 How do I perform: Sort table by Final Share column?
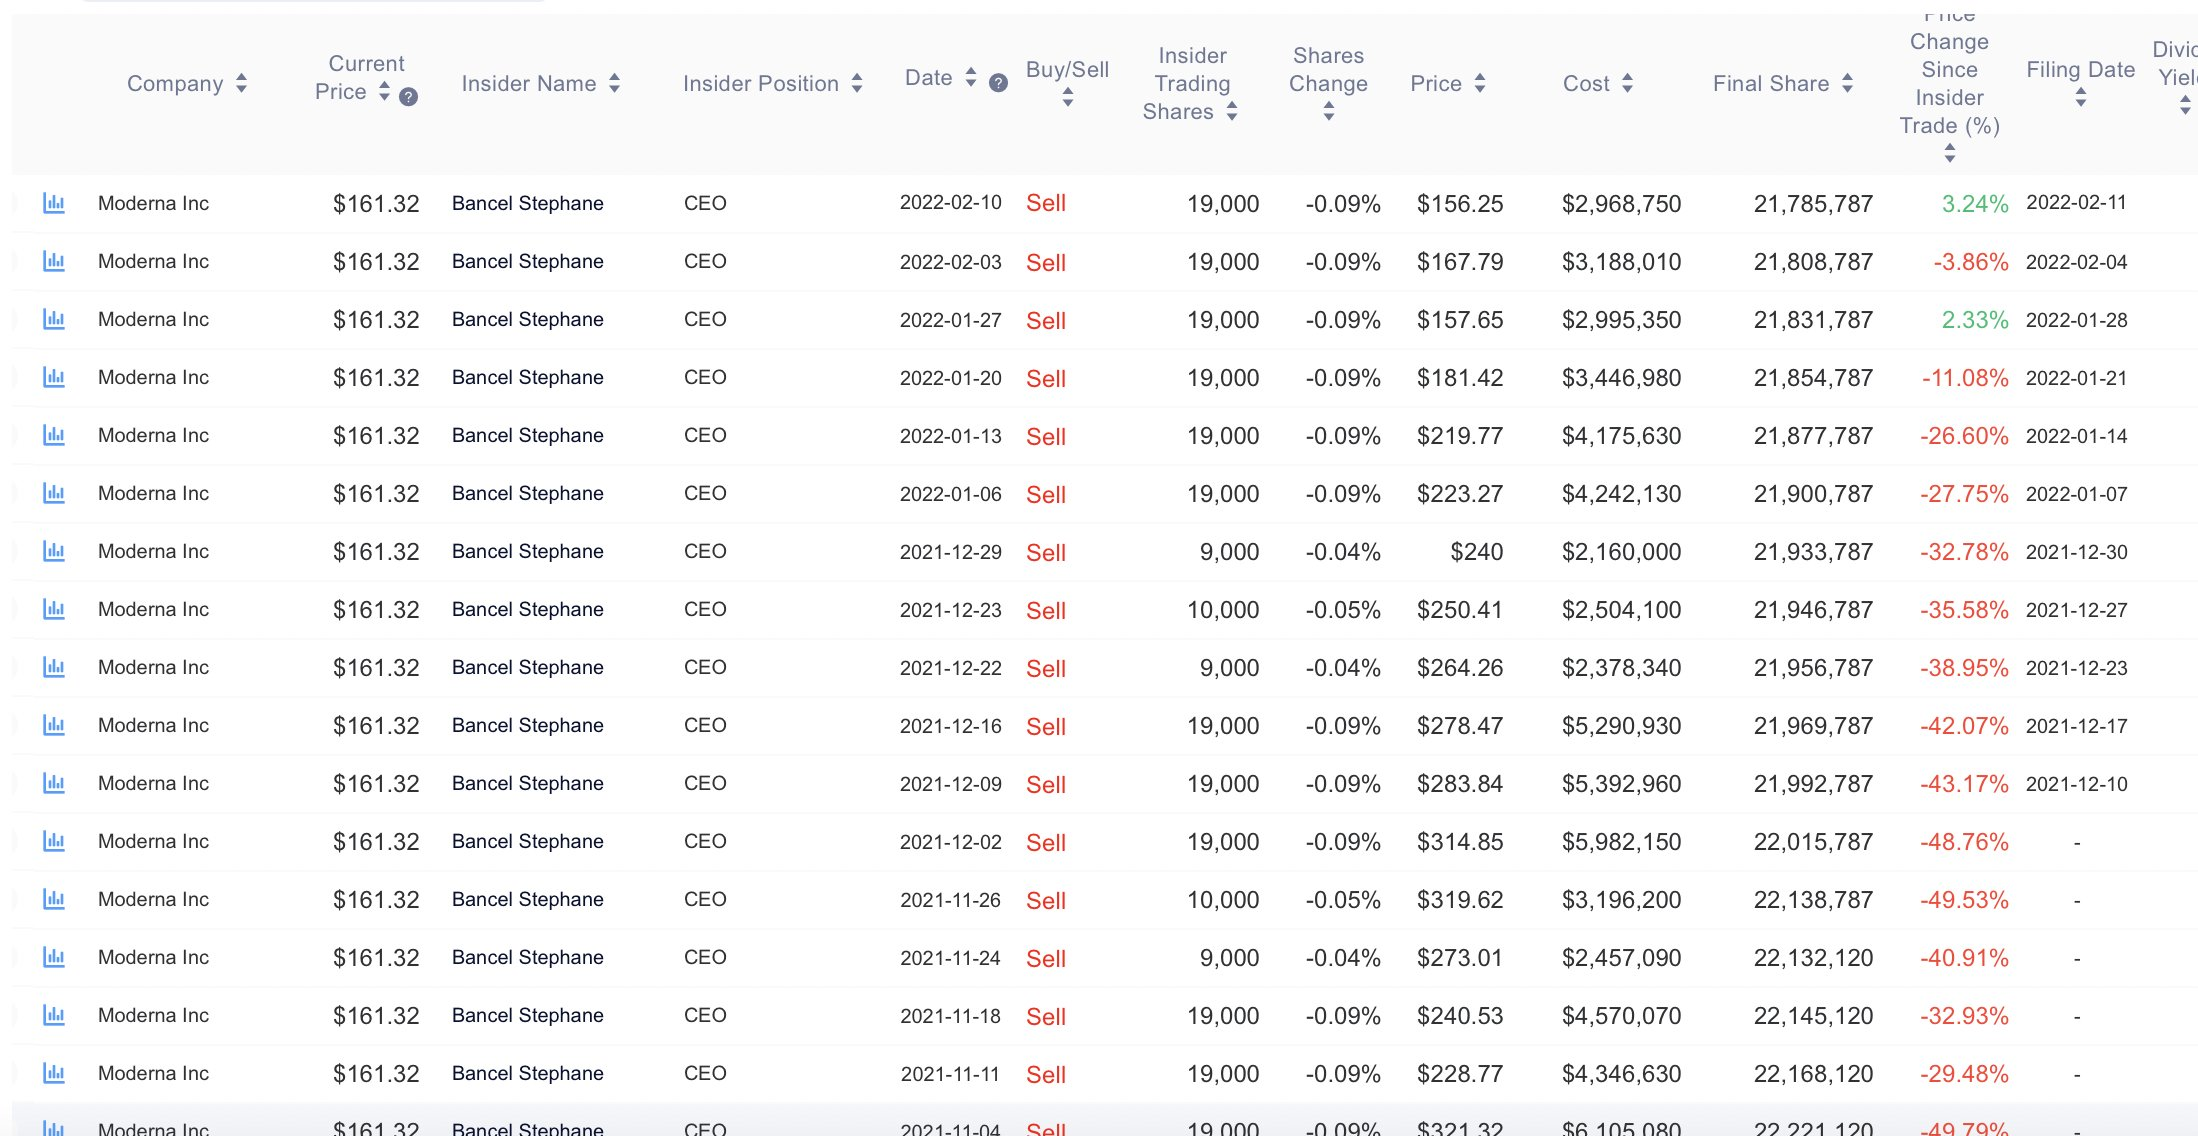click(1847, 84)
